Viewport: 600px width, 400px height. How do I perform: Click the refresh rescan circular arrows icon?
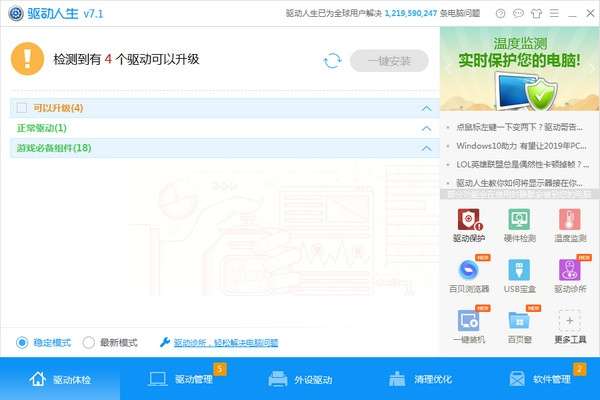coord(332,60)
